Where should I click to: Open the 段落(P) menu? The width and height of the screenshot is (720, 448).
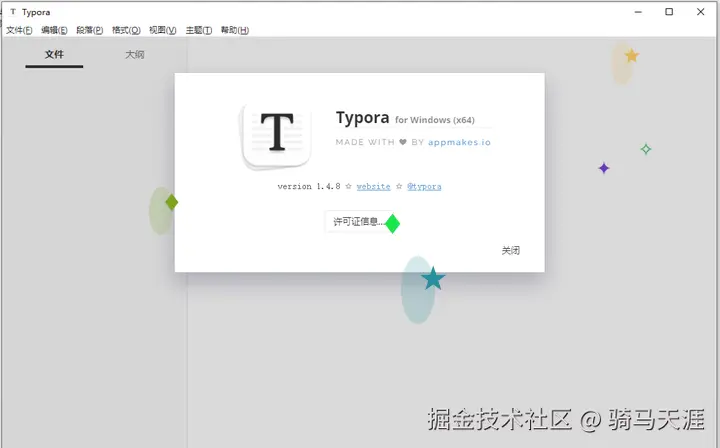[x=90, y=30]
